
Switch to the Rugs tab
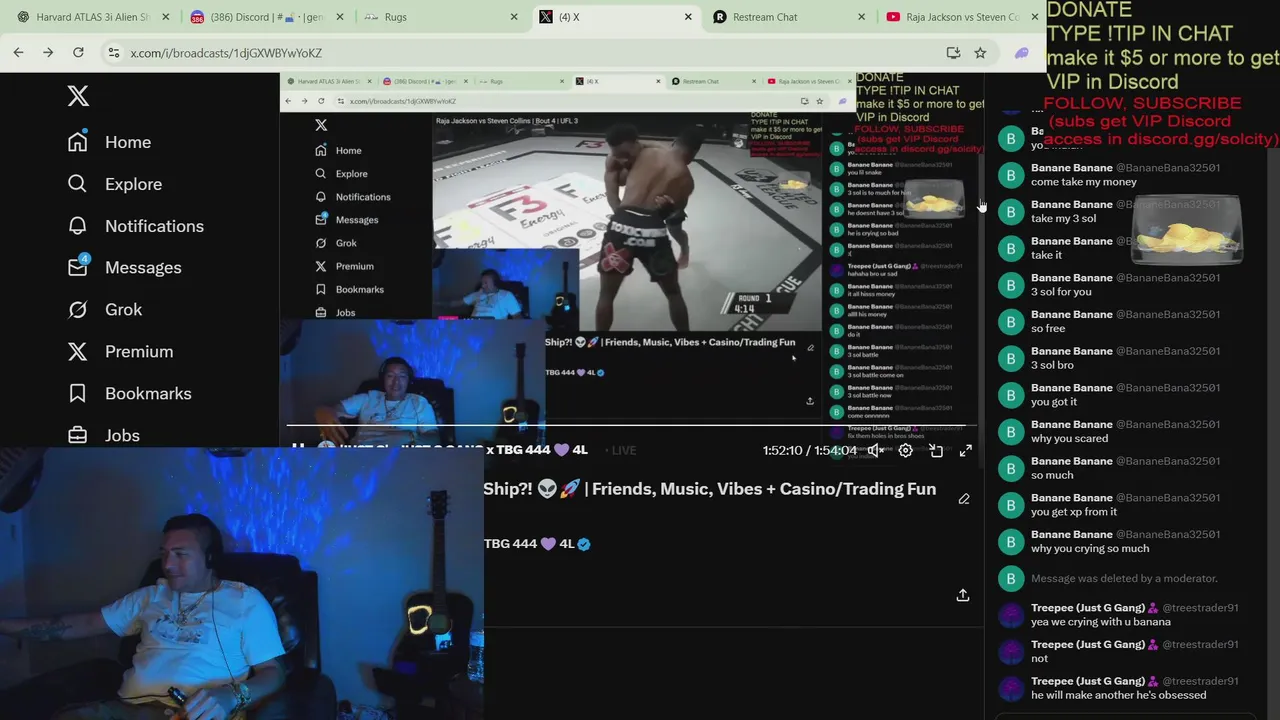(440, 17)
